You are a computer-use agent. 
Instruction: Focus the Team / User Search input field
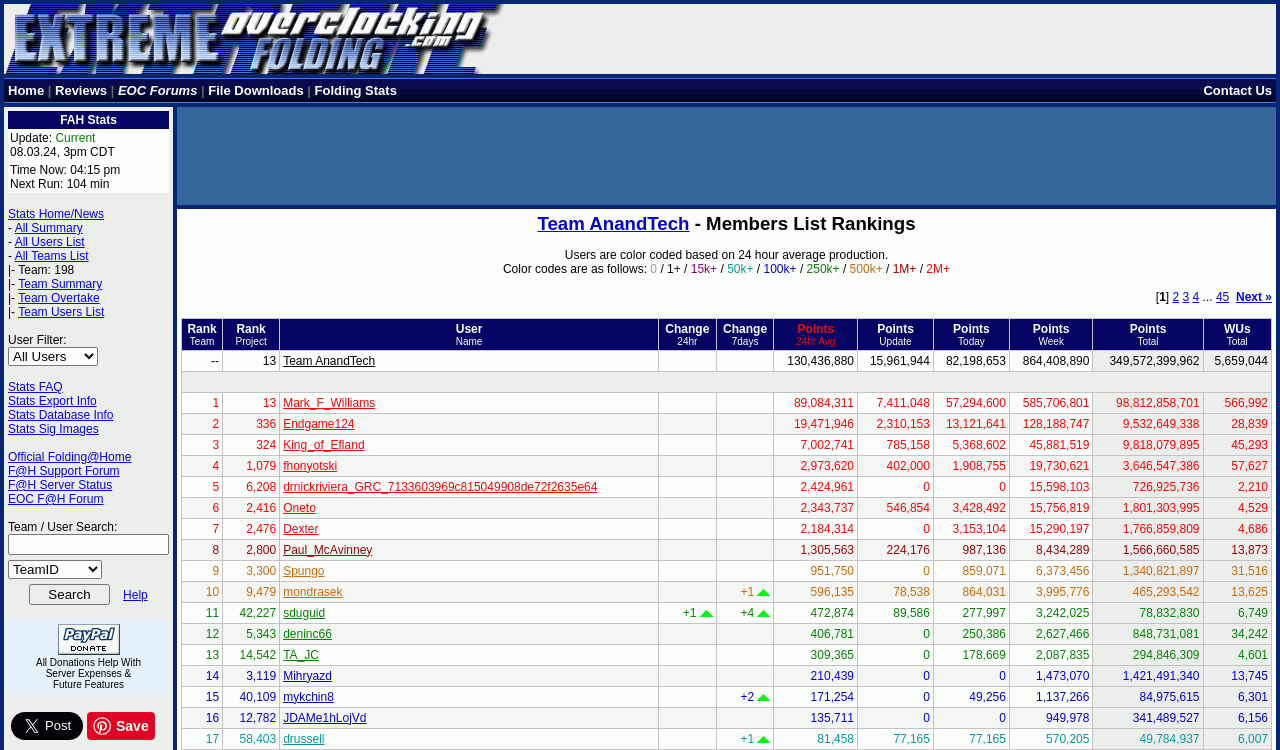pyautogui.click(x=88, y=544)
